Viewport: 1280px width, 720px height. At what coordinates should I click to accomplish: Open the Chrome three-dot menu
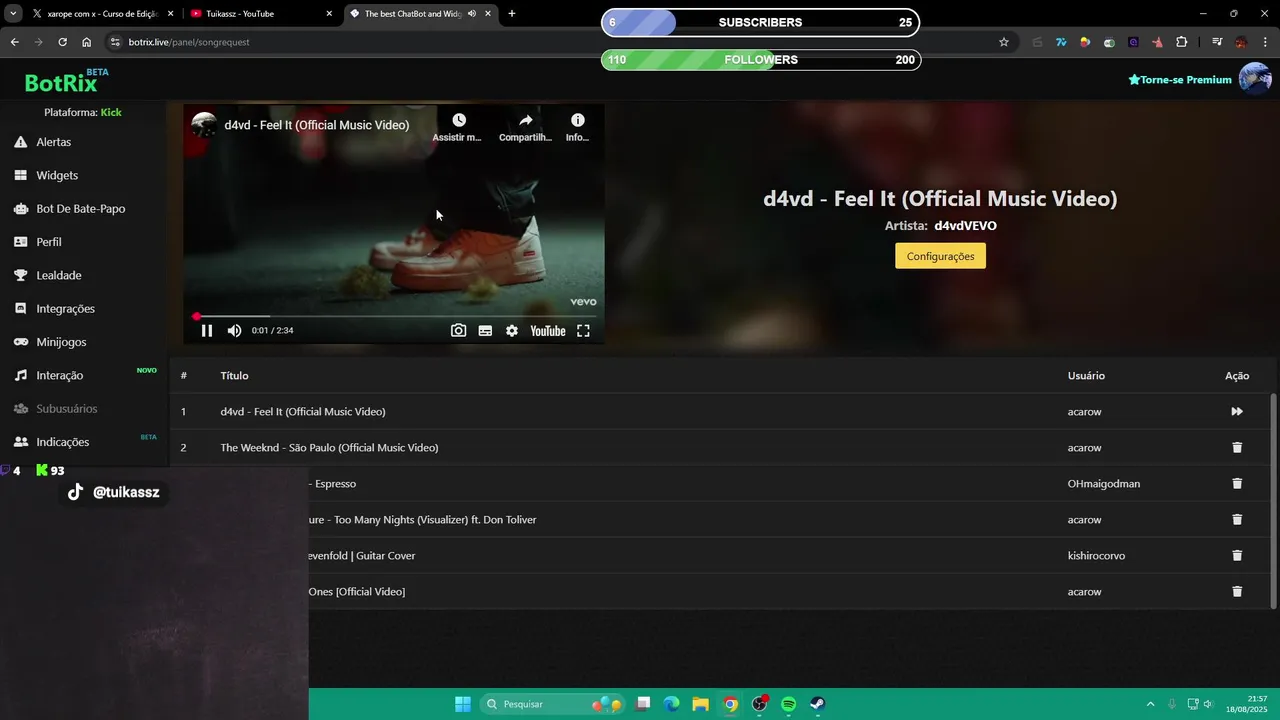1265,42
